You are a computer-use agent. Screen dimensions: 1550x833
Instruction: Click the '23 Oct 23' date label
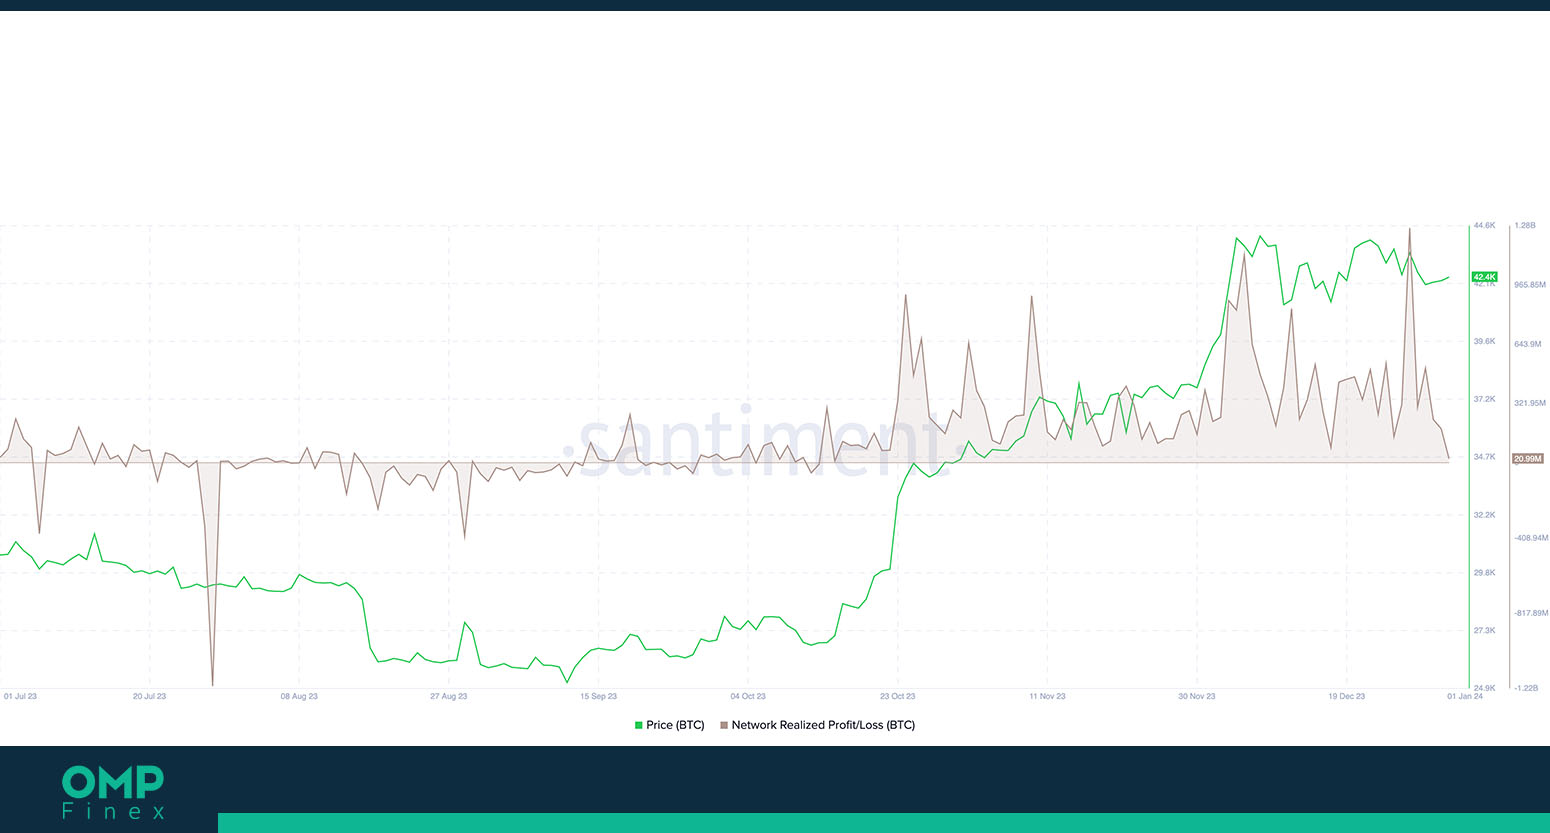pyautogui.click(x=897, y=696)
